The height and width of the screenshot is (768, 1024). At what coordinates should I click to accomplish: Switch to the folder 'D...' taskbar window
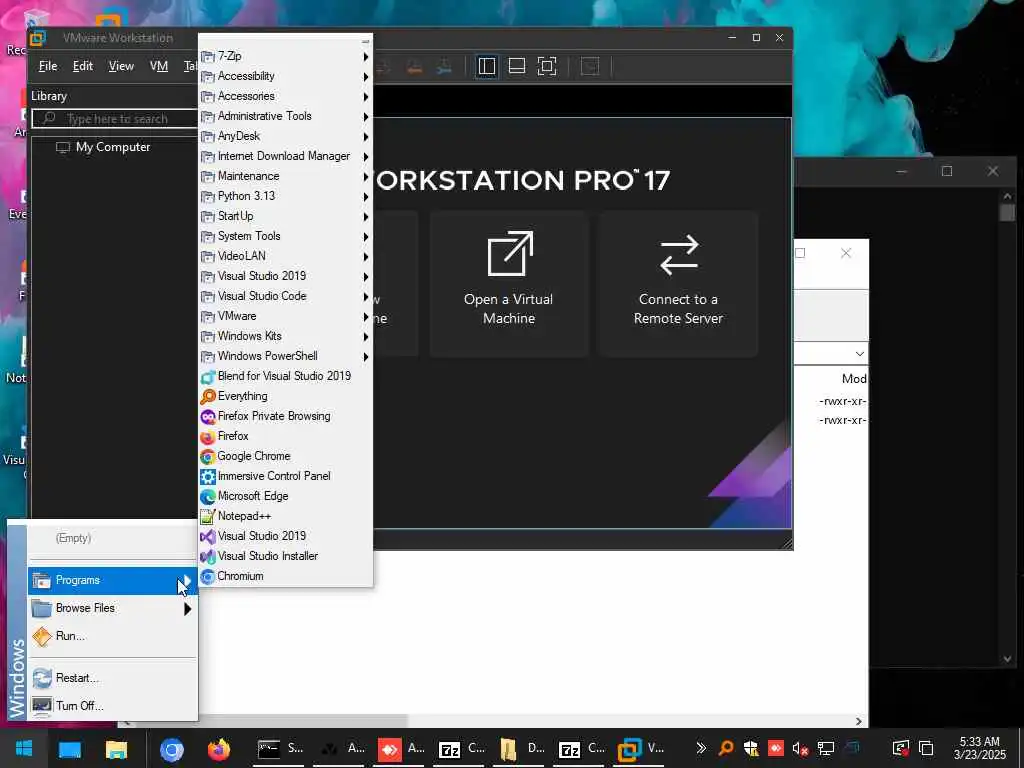tap(520, 749)
